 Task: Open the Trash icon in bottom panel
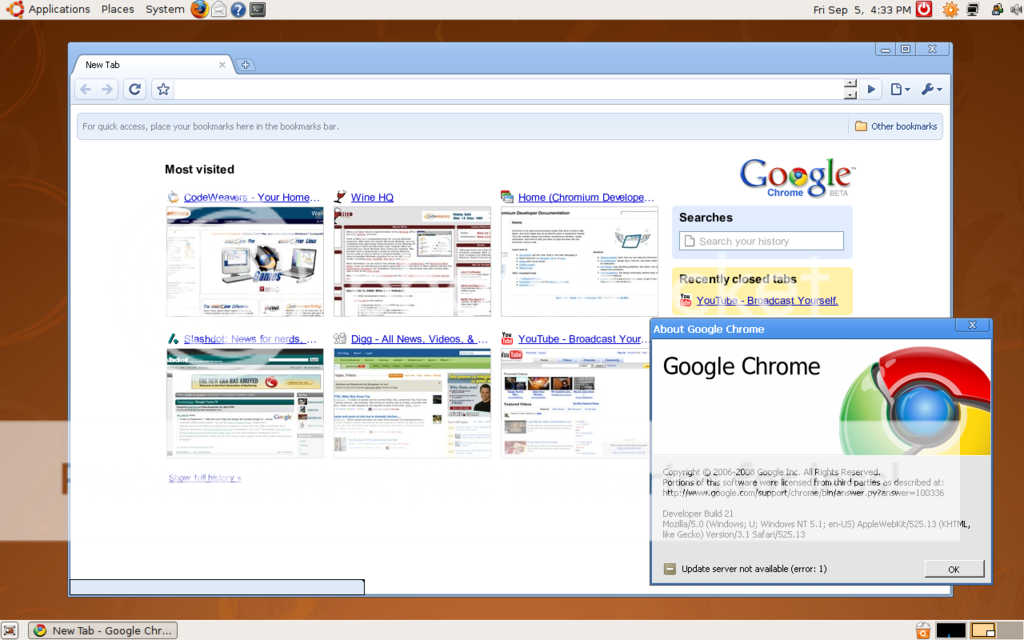click(x=923, y=630)
